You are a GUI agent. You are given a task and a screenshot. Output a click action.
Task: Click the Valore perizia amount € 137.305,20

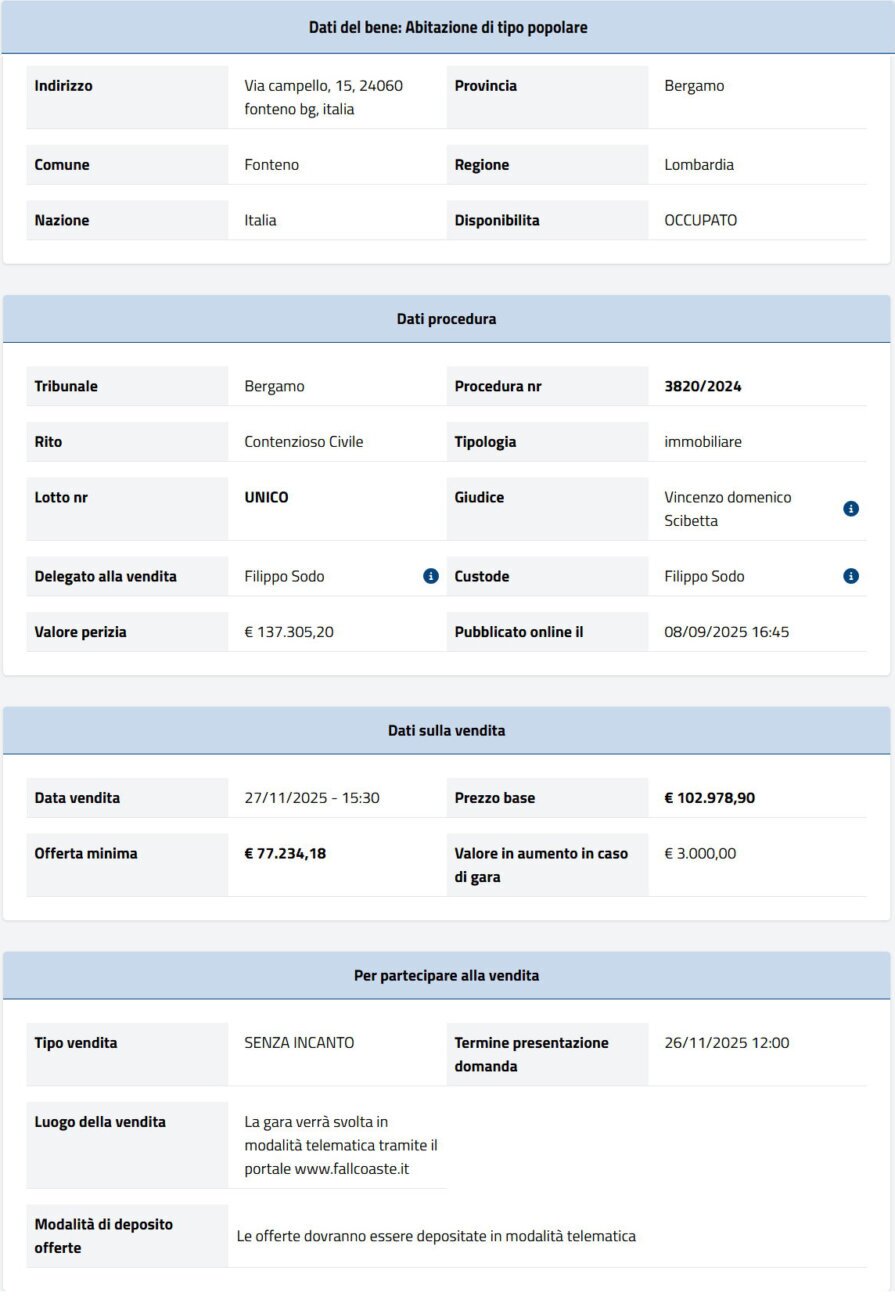click(x=289, y=632)
